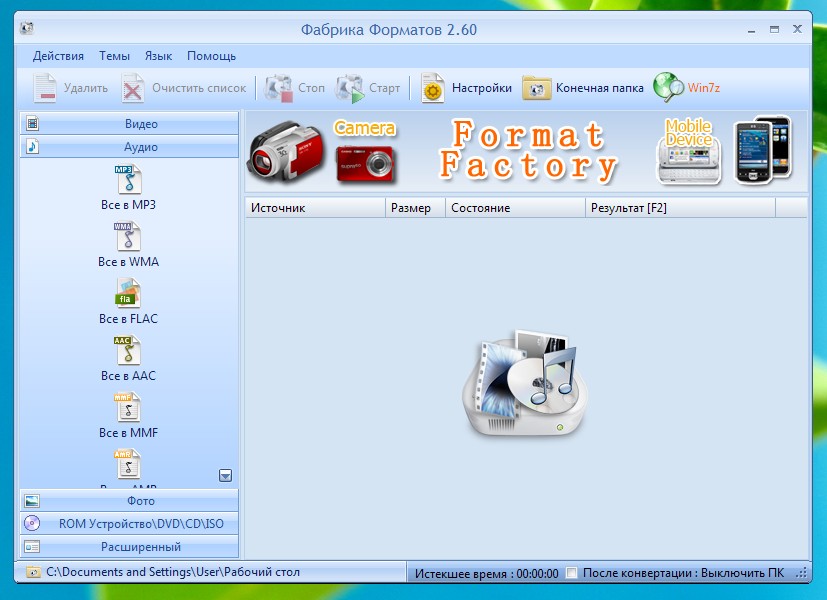
Task: Expand ROM Устройство\DVD\CD\ISO section
Action: click(x=130, y=523)
